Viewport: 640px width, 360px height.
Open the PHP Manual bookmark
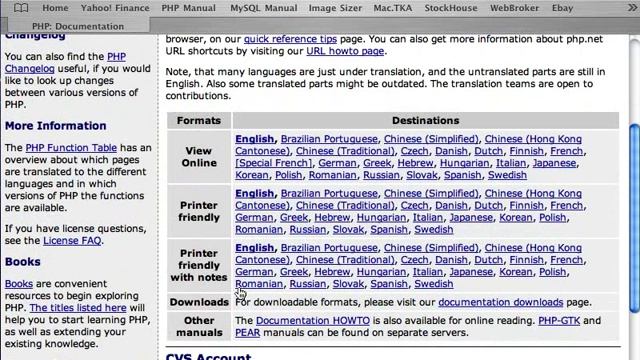pyautogui.click(x=189, y=8)
